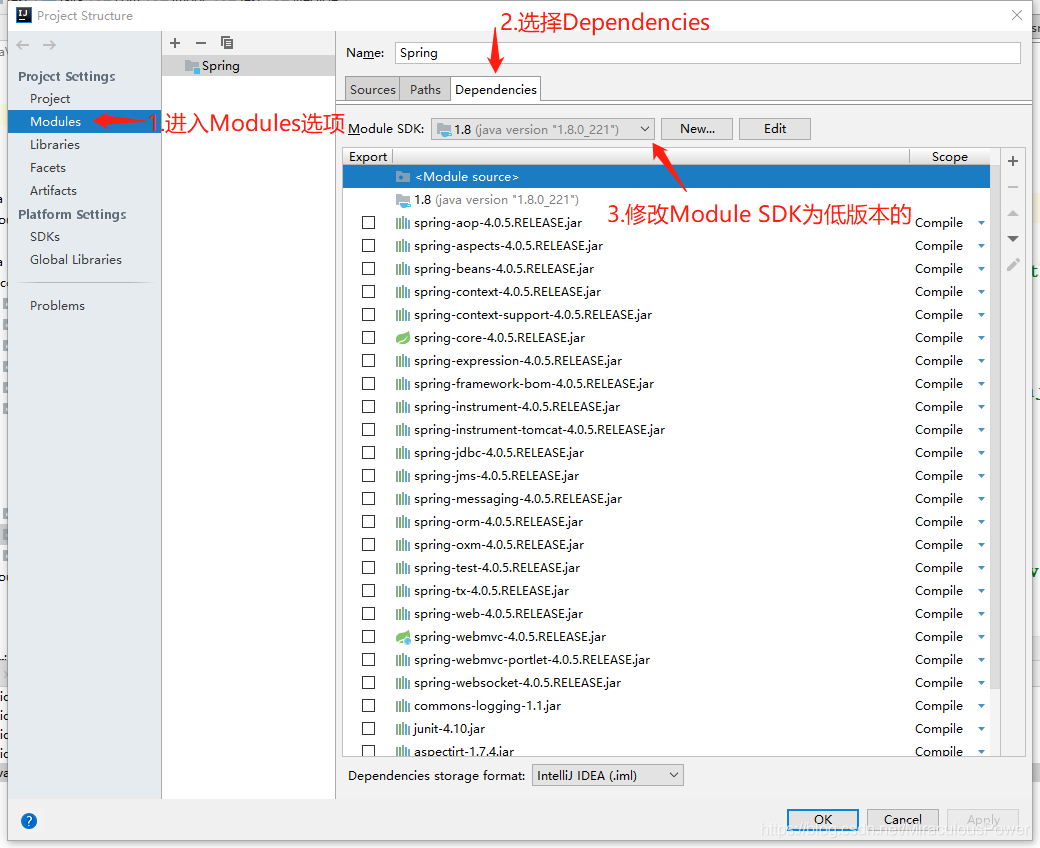Open Artifacts in the sidebar

point(53,191)
